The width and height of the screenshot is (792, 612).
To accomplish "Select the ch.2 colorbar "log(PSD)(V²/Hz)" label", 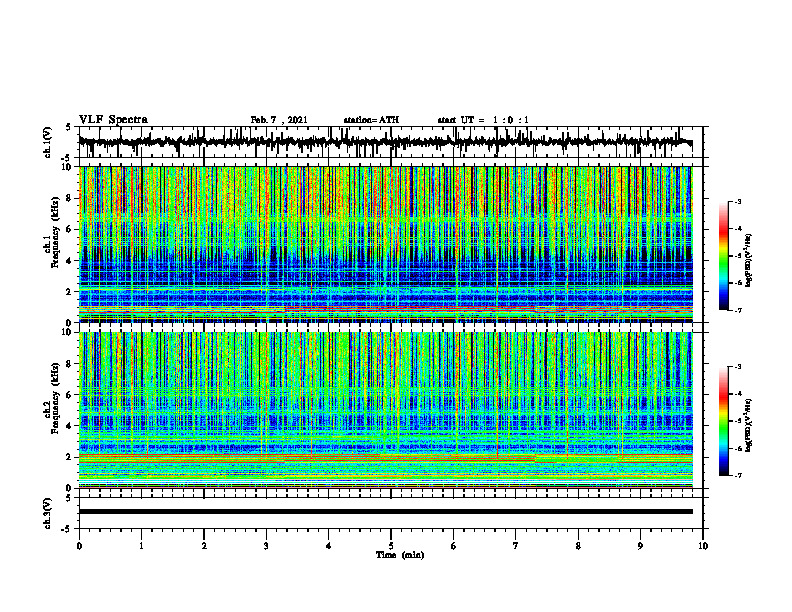I will point(749,425).
